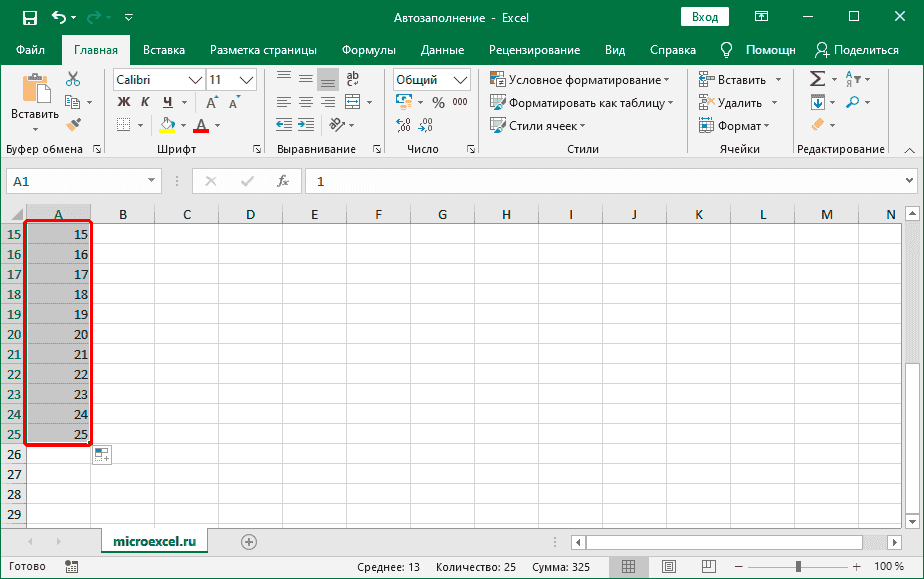Click the Insert Function fx icon
Image resolution: width=924 pixels, height=579 pixels.
point(283,181)
